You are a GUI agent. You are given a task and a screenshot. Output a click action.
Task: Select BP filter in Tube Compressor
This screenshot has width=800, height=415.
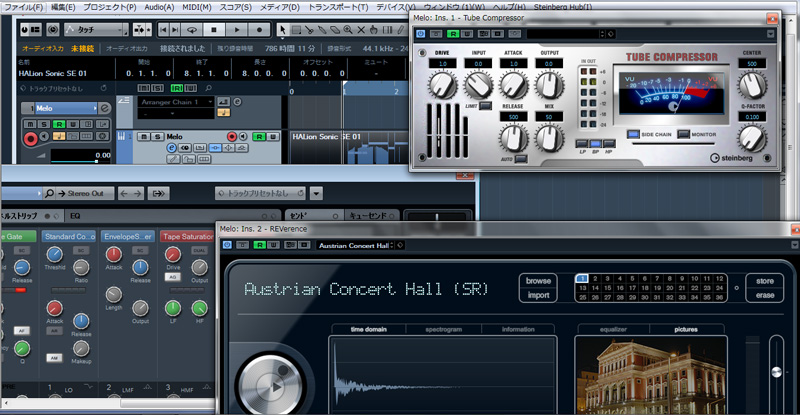coord(595,143)
